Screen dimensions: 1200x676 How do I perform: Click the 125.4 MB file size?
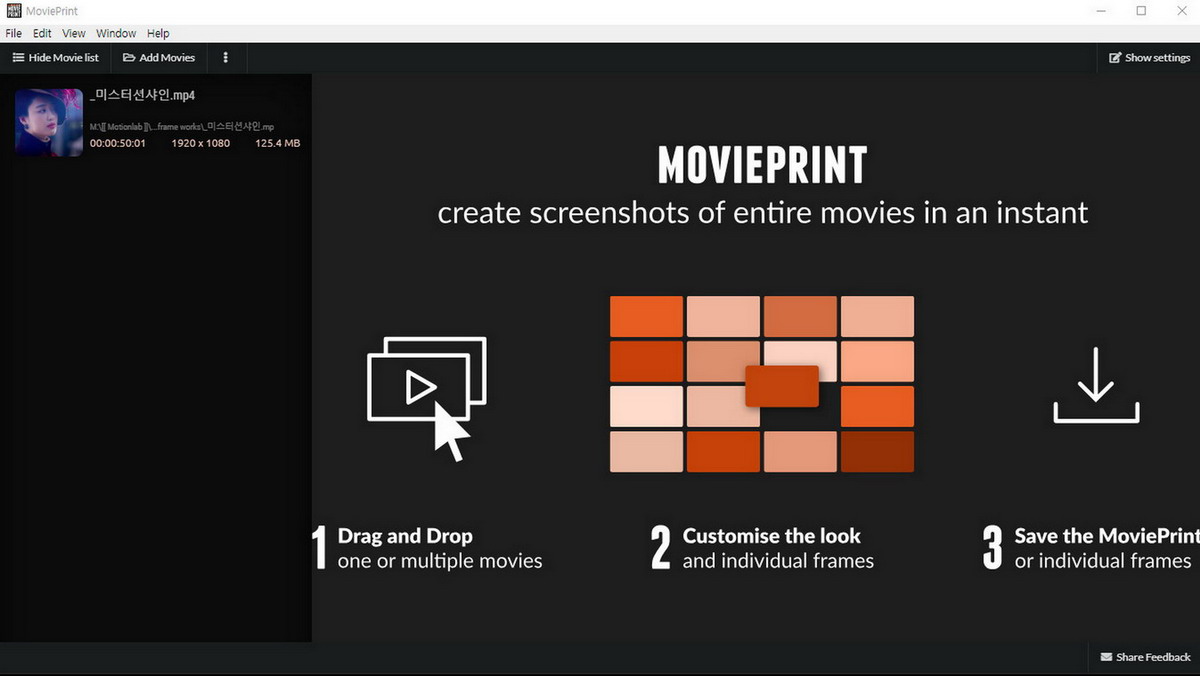(277, 143)
